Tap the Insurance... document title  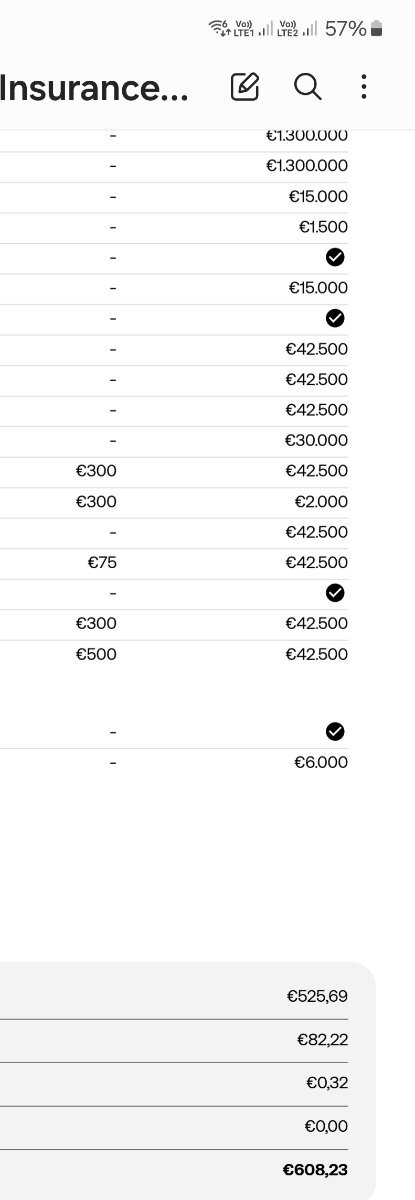tap(94, 88)
